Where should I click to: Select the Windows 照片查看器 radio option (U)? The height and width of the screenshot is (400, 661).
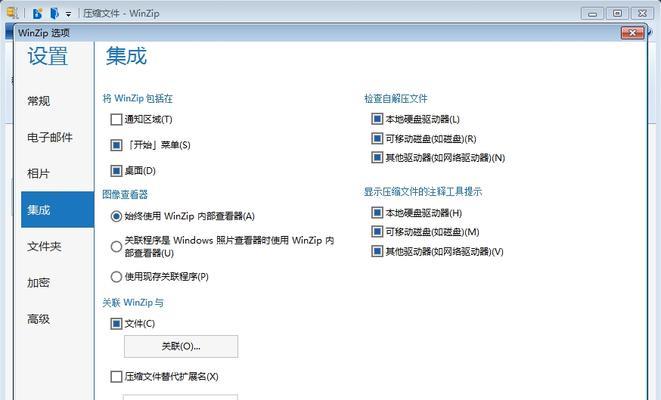coord(116,247)
